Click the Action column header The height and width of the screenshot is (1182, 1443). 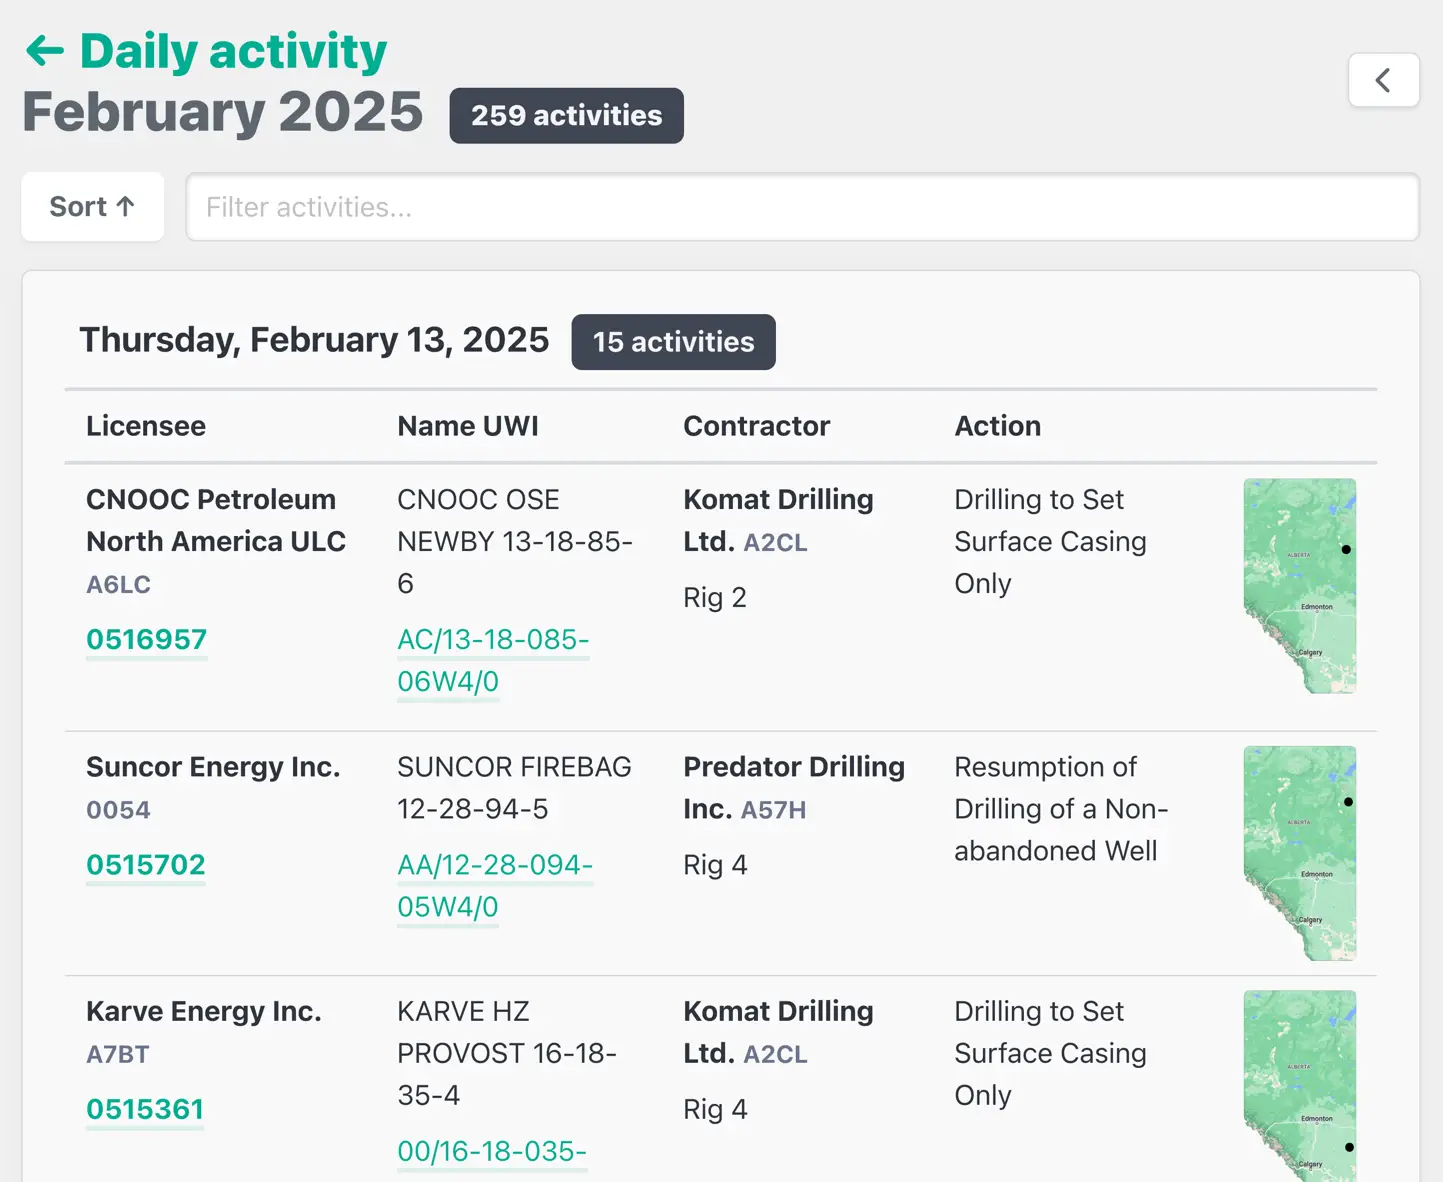[998, 426]
